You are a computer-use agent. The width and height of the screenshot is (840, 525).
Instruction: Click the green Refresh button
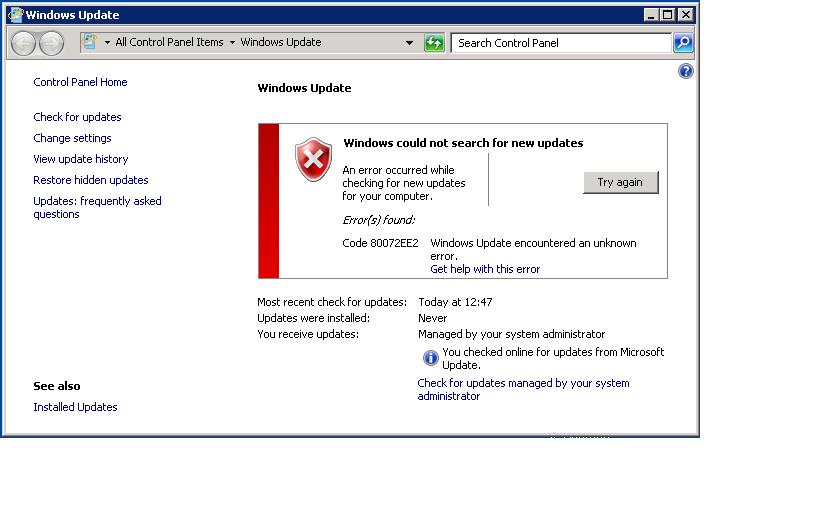tap(434, 42)
